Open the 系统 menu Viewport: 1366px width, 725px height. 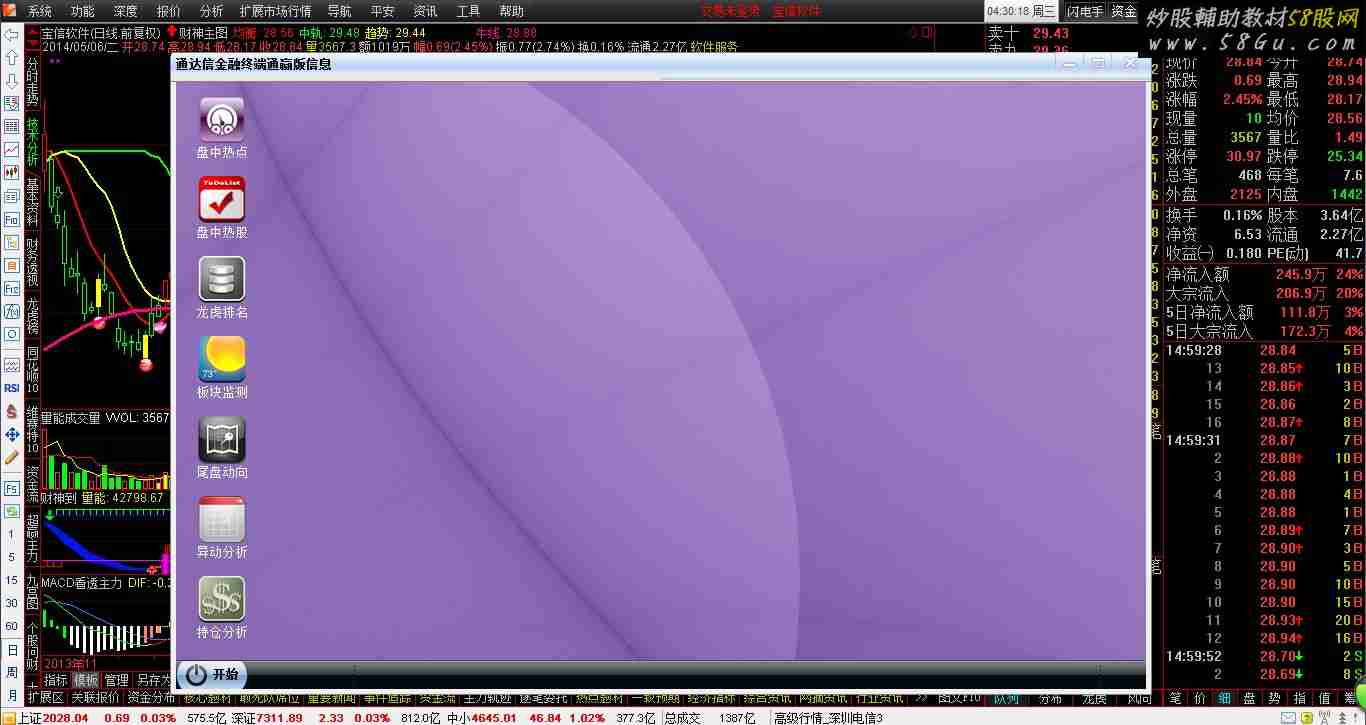click(x=40, y=11)
